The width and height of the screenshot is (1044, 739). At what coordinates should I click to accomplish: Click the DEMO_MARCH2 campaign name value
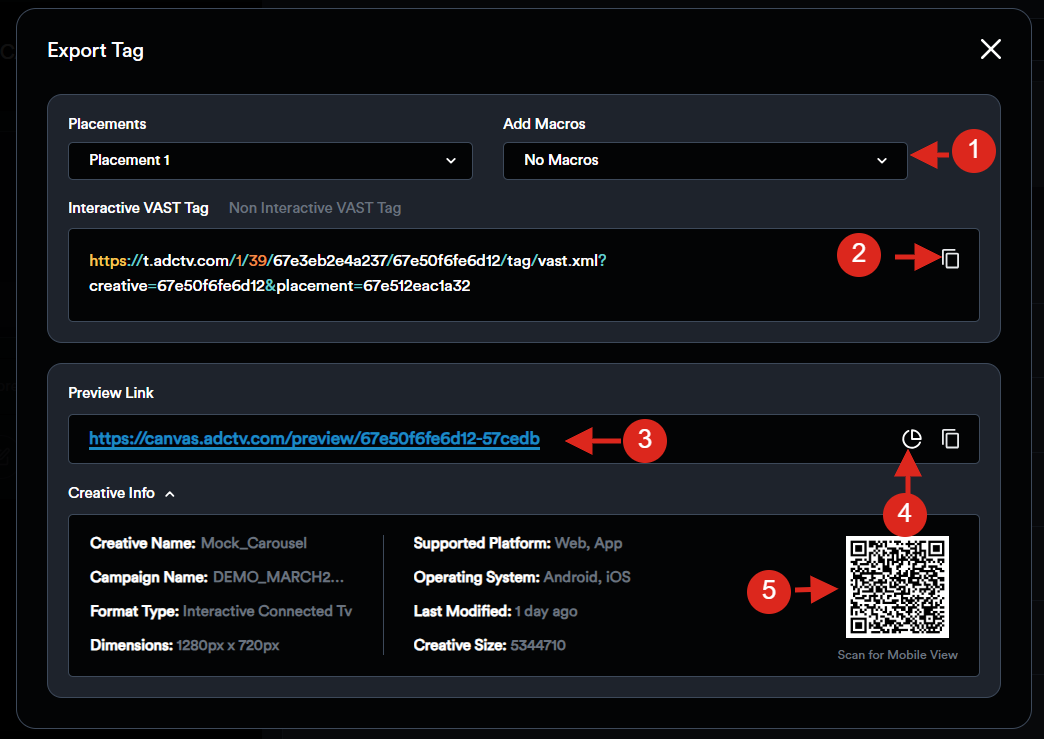tap(279, 577)
